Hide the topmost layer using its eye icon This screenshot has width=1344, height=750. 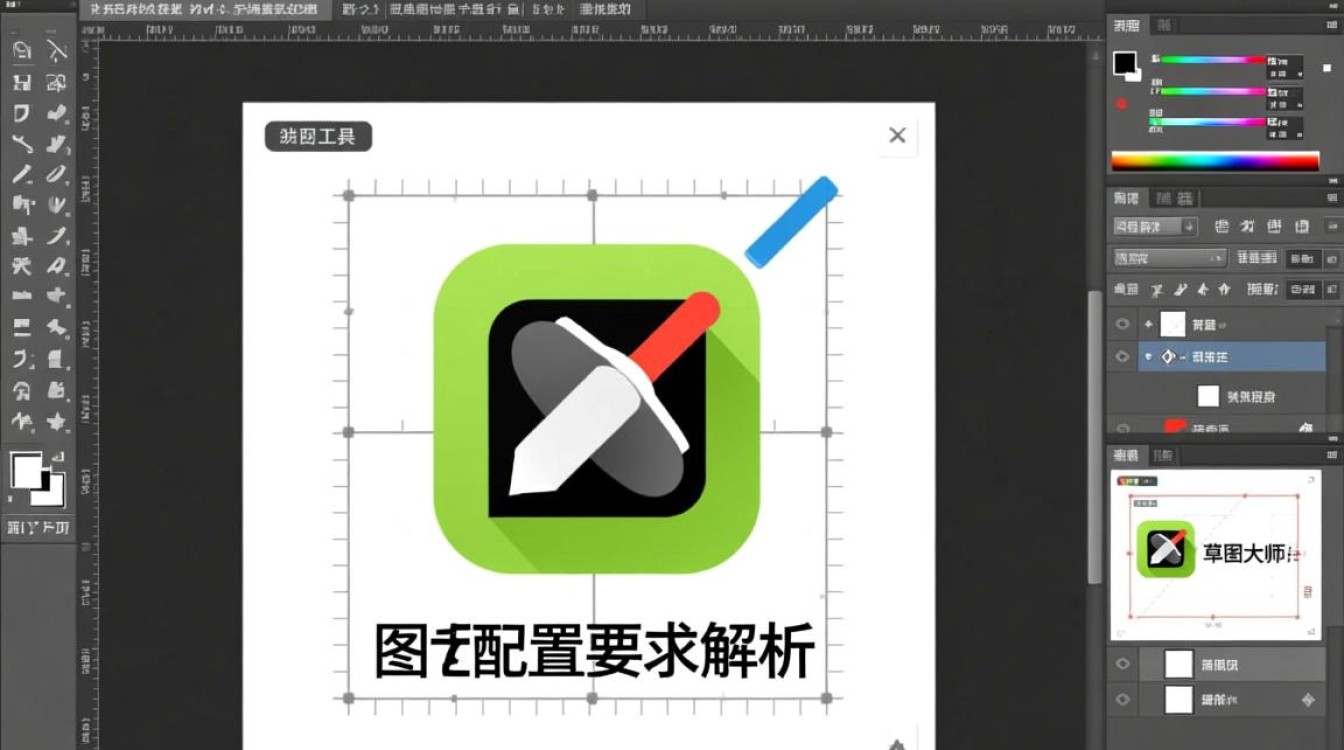(1122, 324)
